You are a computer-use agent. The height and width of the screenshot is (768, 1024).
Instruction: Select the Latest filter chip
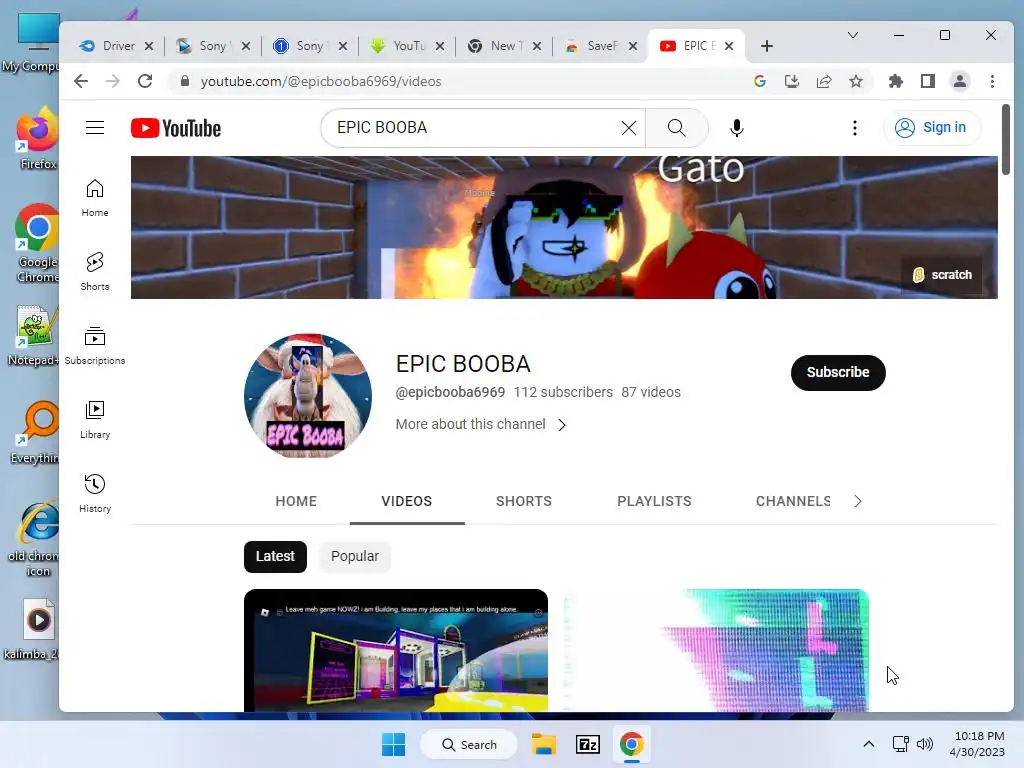pyautogui.click(x=275, y=556)
